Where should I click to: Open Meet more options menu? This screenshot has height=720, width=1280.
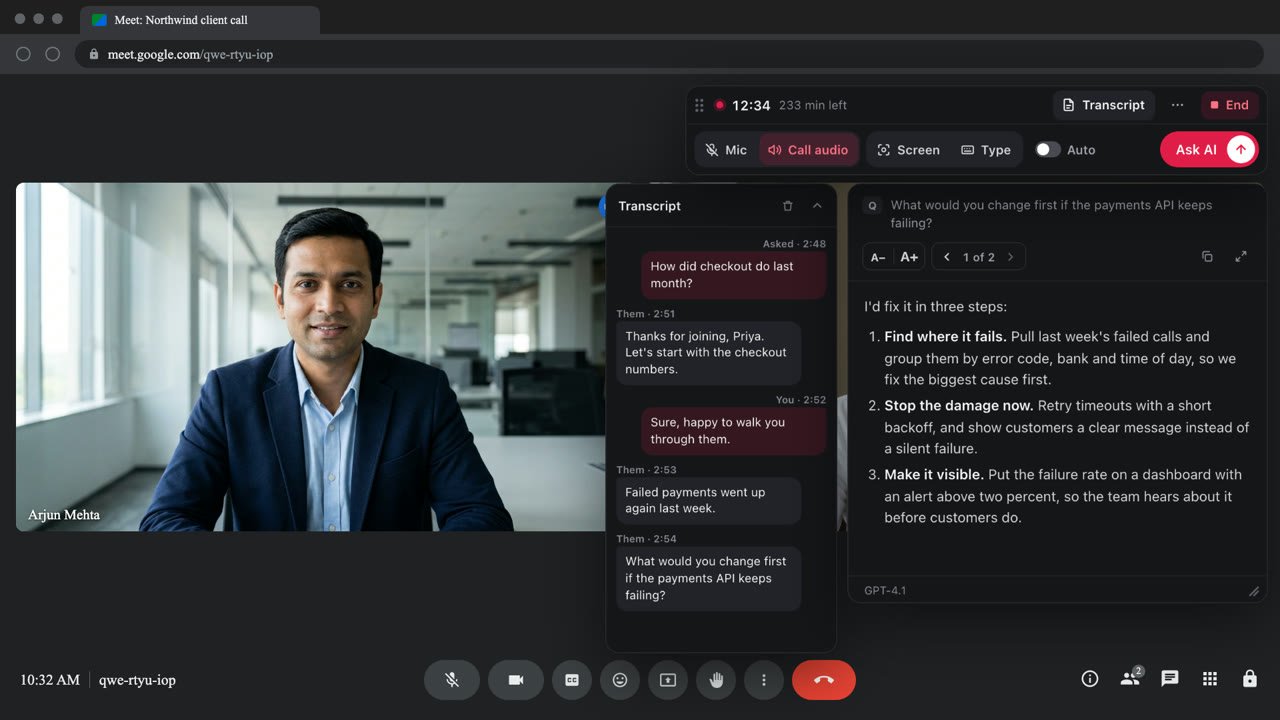(x=764, y=680)
